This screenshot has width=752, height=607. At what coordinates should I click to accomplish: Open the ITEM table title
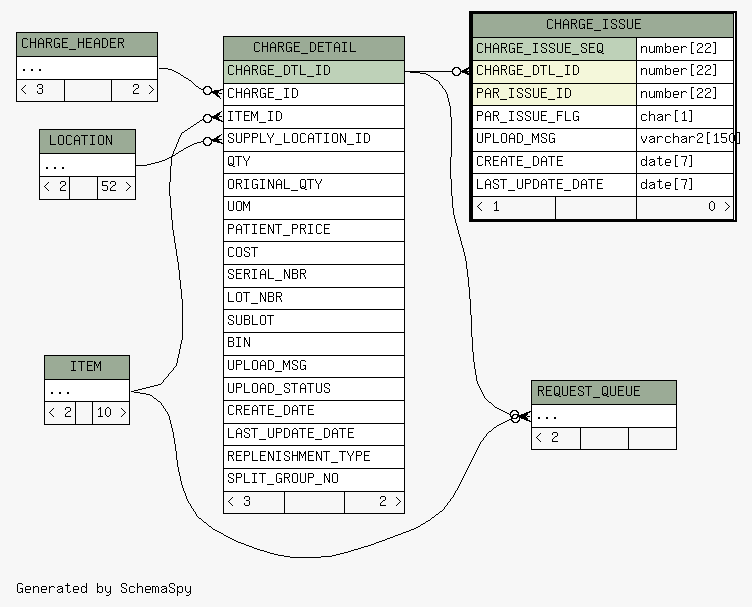click(87, 367)
